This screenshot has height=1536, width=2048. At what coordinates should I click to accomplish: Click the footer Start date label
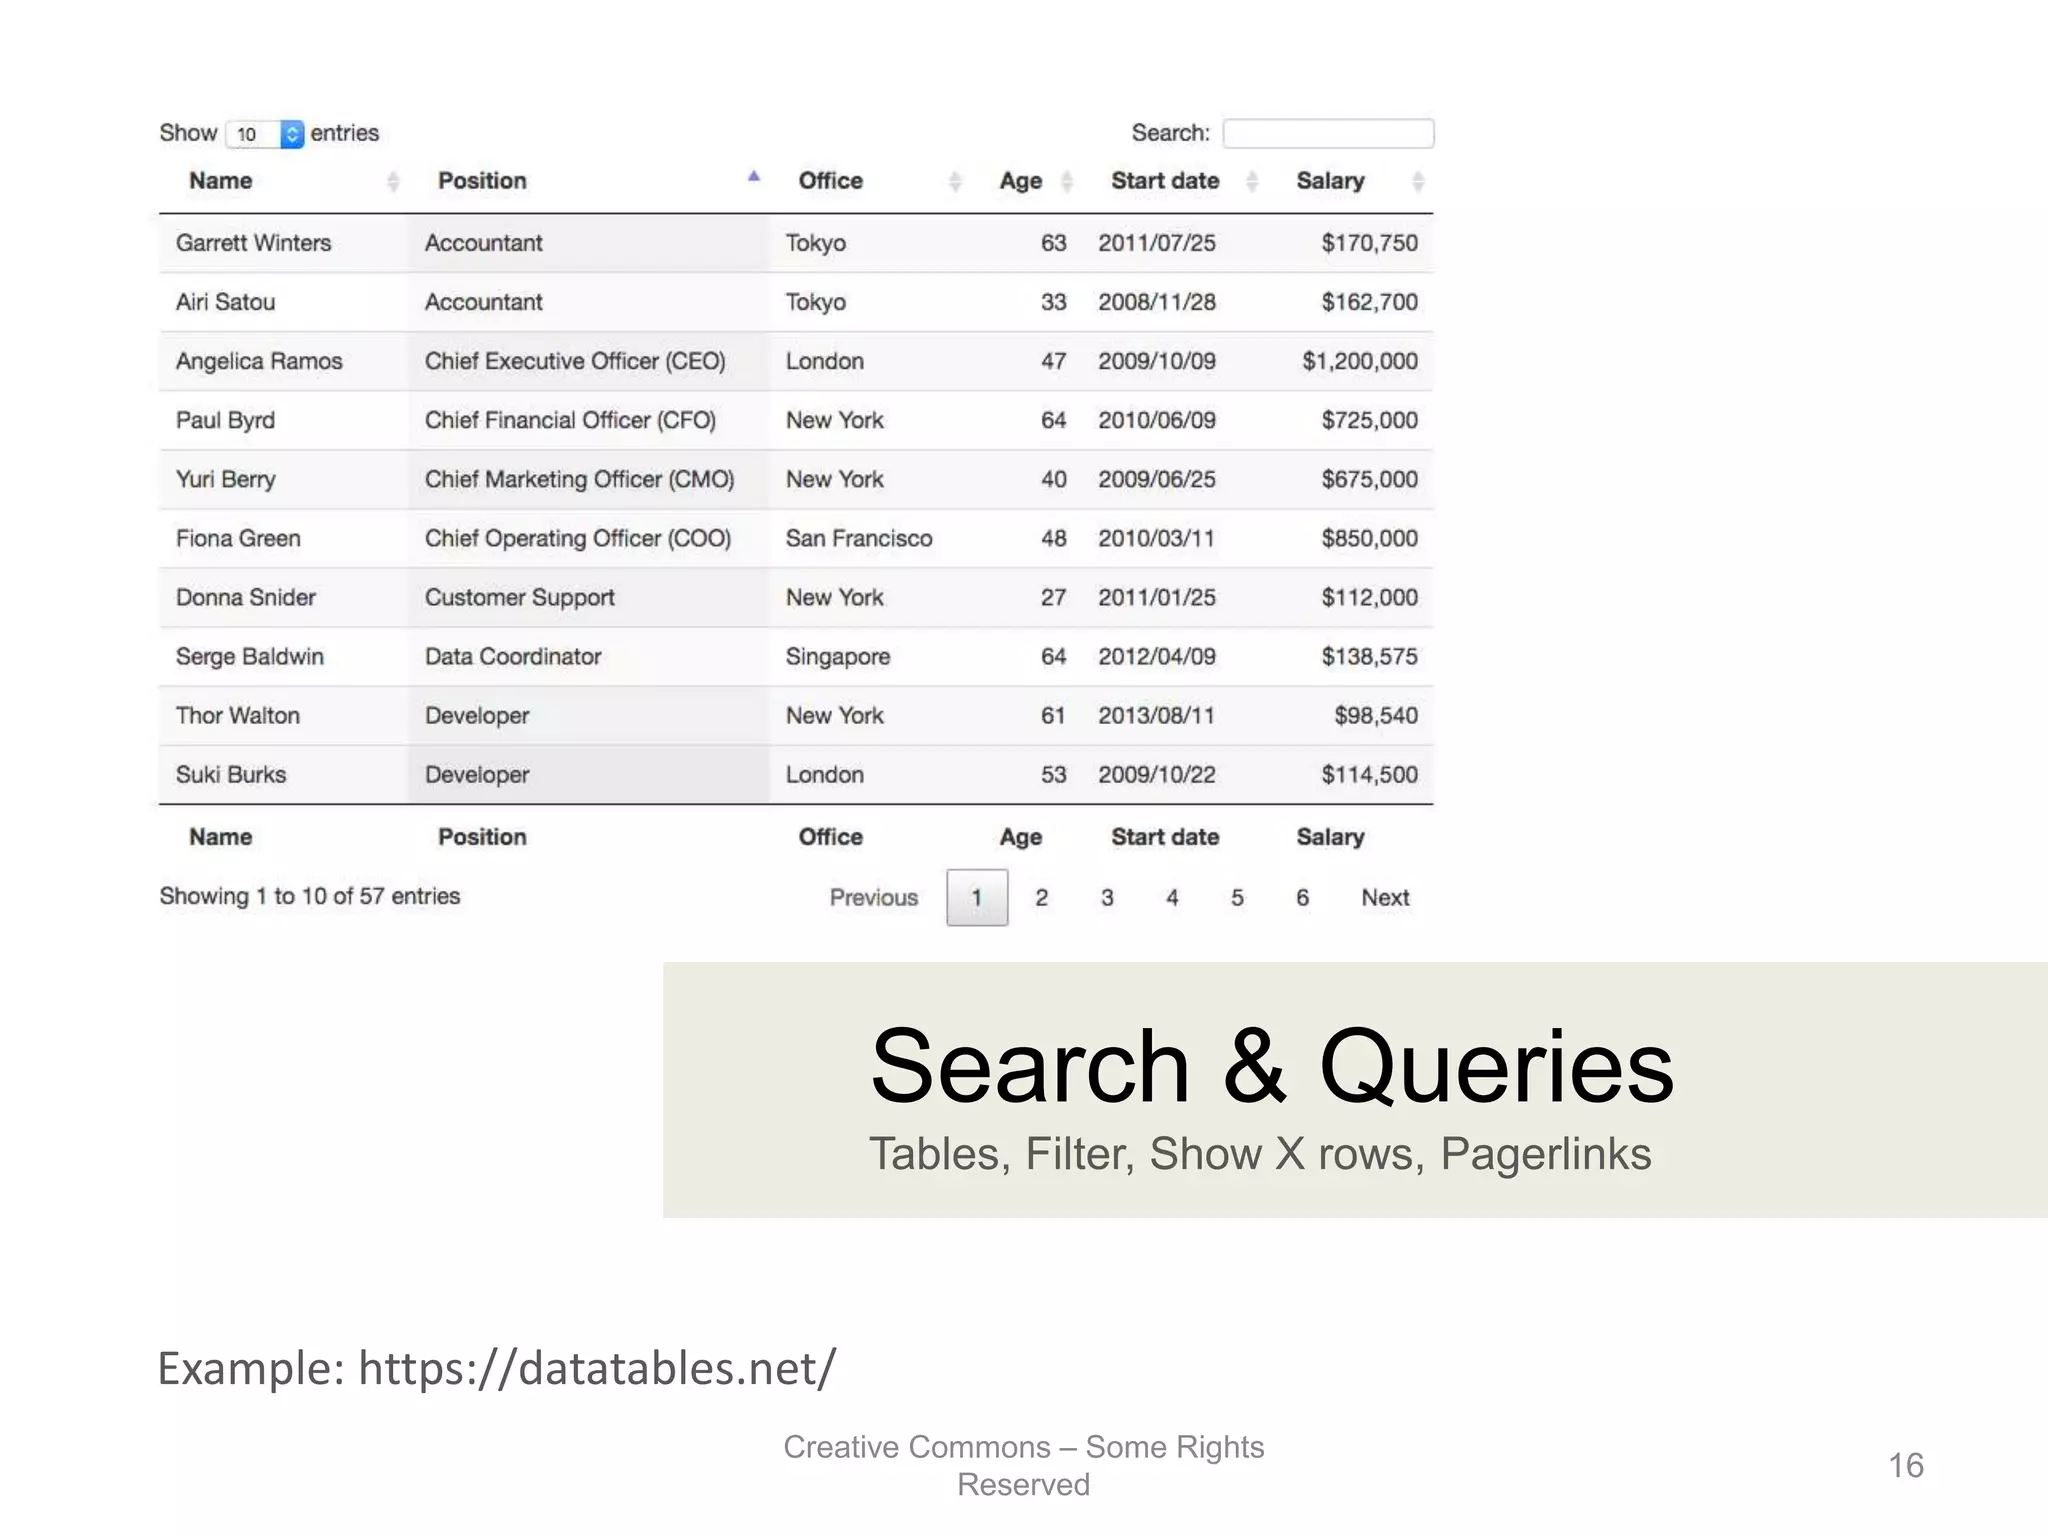(x=1165, y=837)
